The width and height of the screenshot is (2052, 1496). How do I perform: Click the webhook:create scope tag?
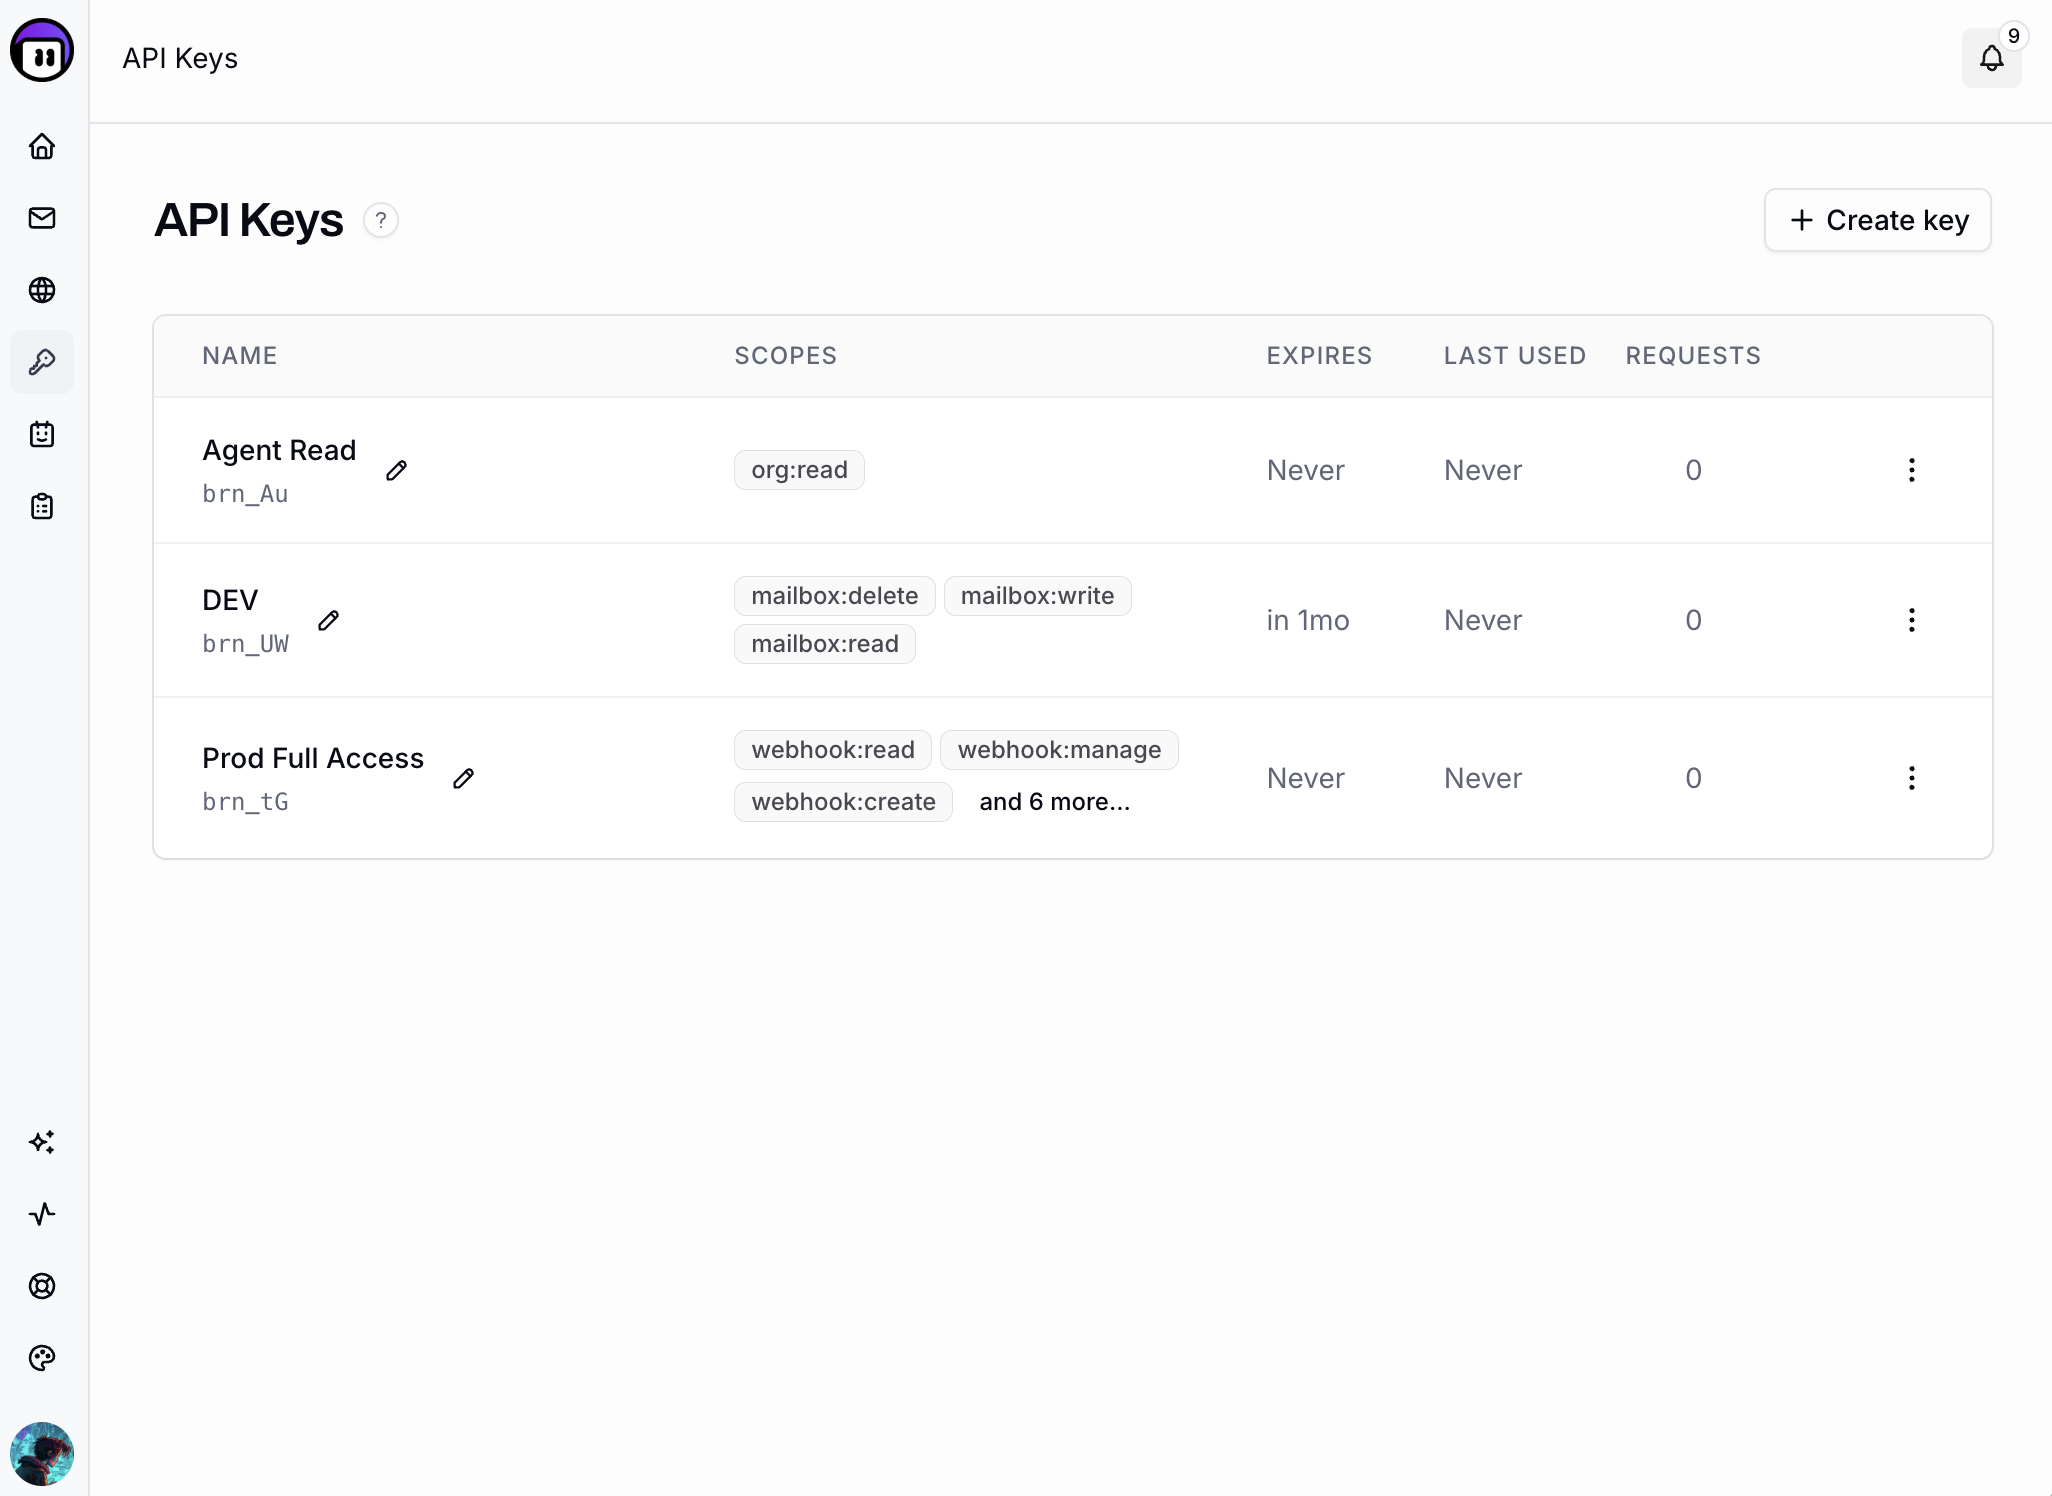[843, 802]
